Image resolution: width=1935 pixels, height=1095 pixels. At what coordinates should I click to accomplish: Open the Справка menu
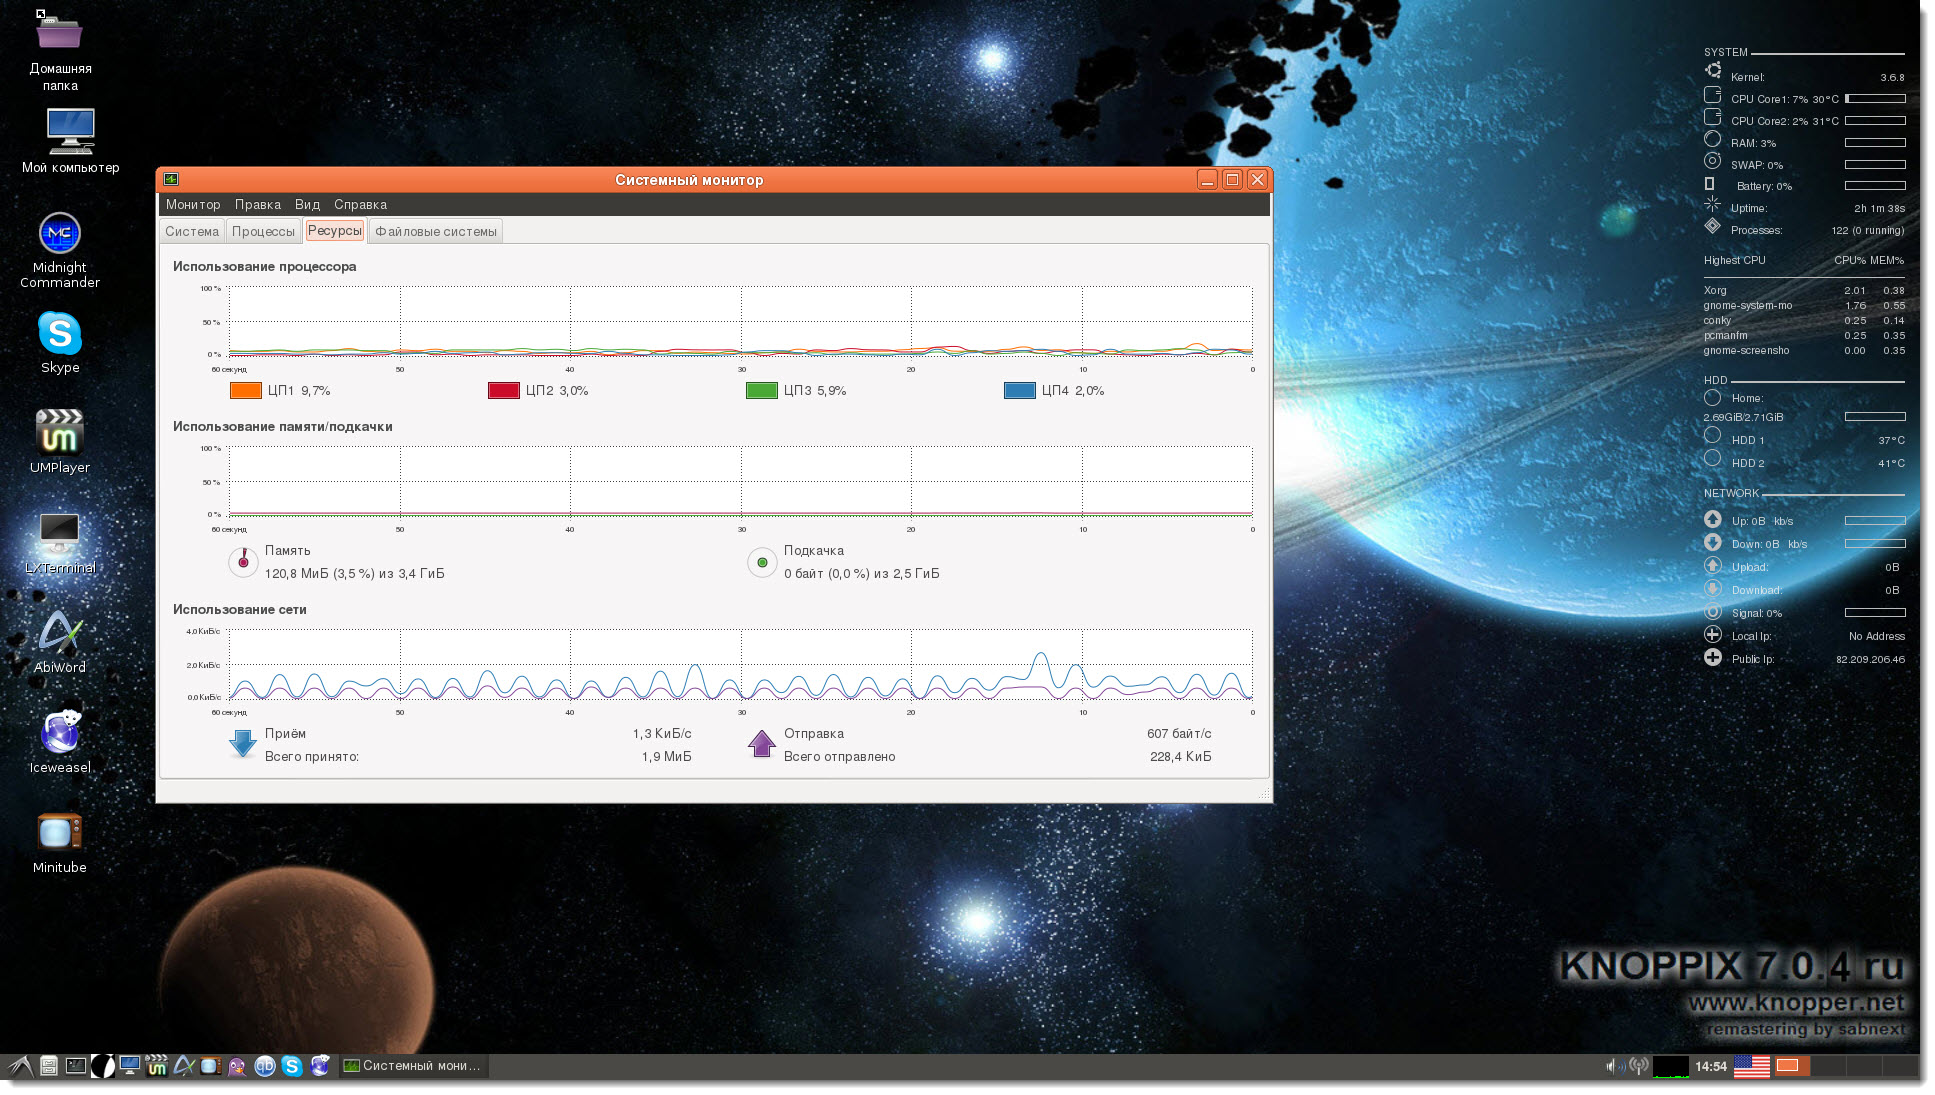[x=360, y=205]
